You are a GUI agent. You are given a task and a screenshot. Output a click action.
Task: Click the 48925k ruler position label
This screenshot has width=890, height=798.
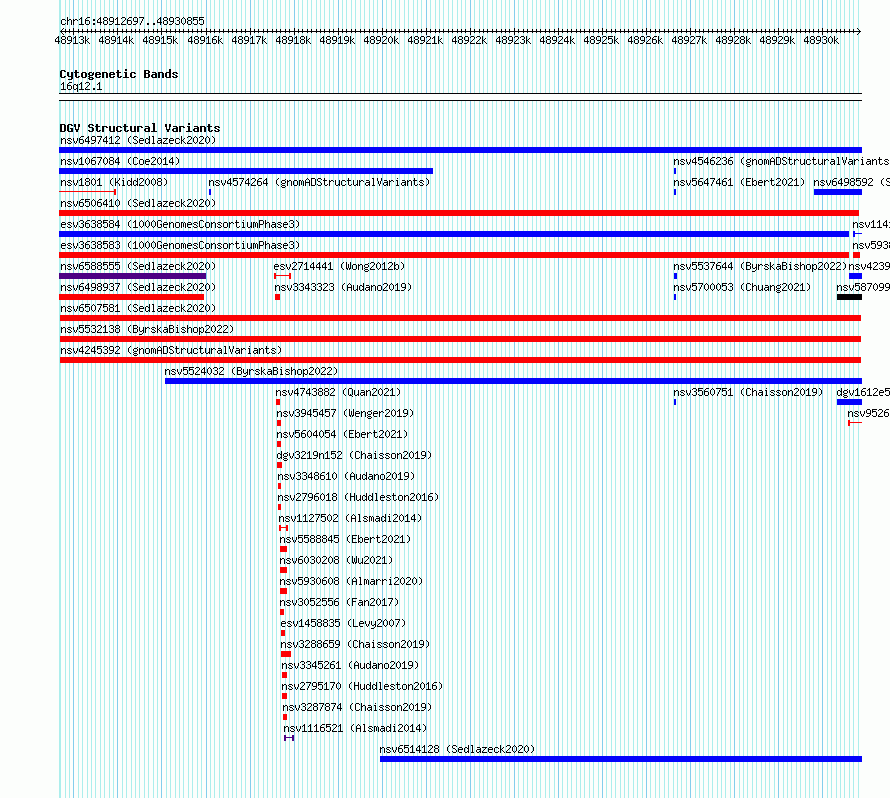pos(601,40)
